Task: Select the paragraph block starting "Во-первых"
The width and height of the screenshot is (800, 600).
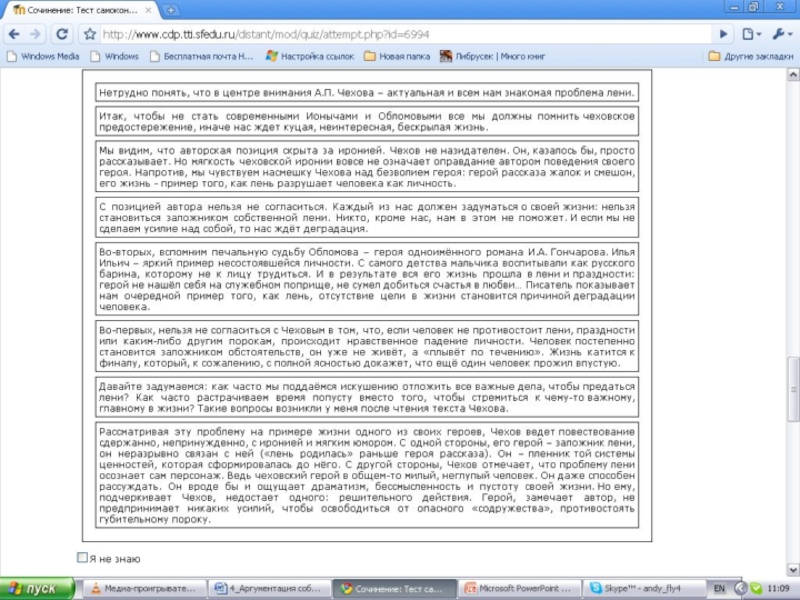Action: [367, 346]
